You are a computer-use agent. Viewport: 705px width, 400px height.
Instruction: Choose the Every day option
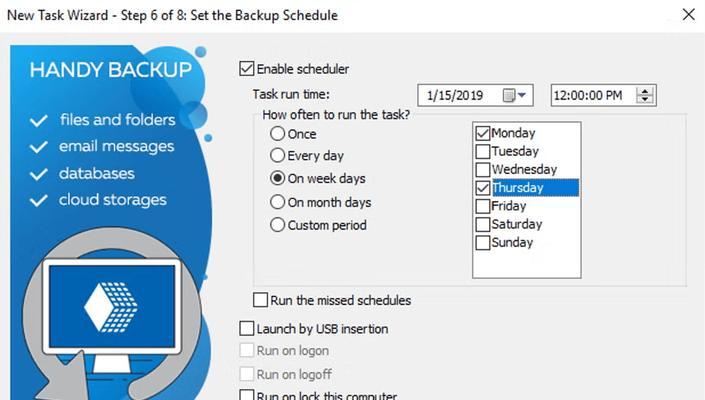coord(277,156)
